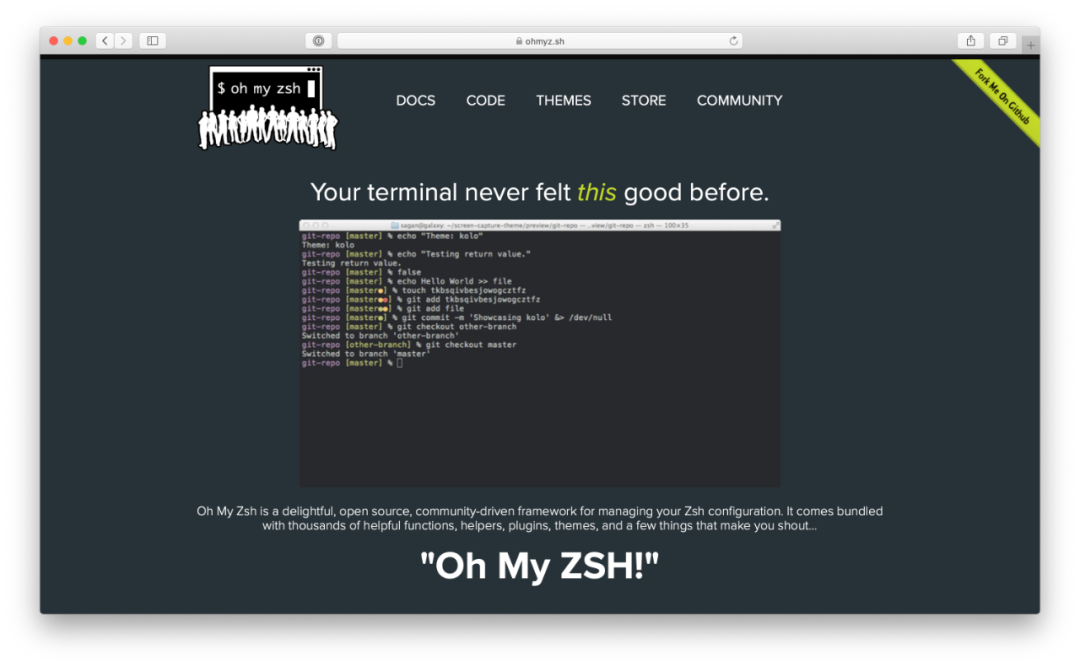Follow the Fork Me On Github ribbon
The height and width of the screenshot is (667, 1080).
tap(1003, 97)
